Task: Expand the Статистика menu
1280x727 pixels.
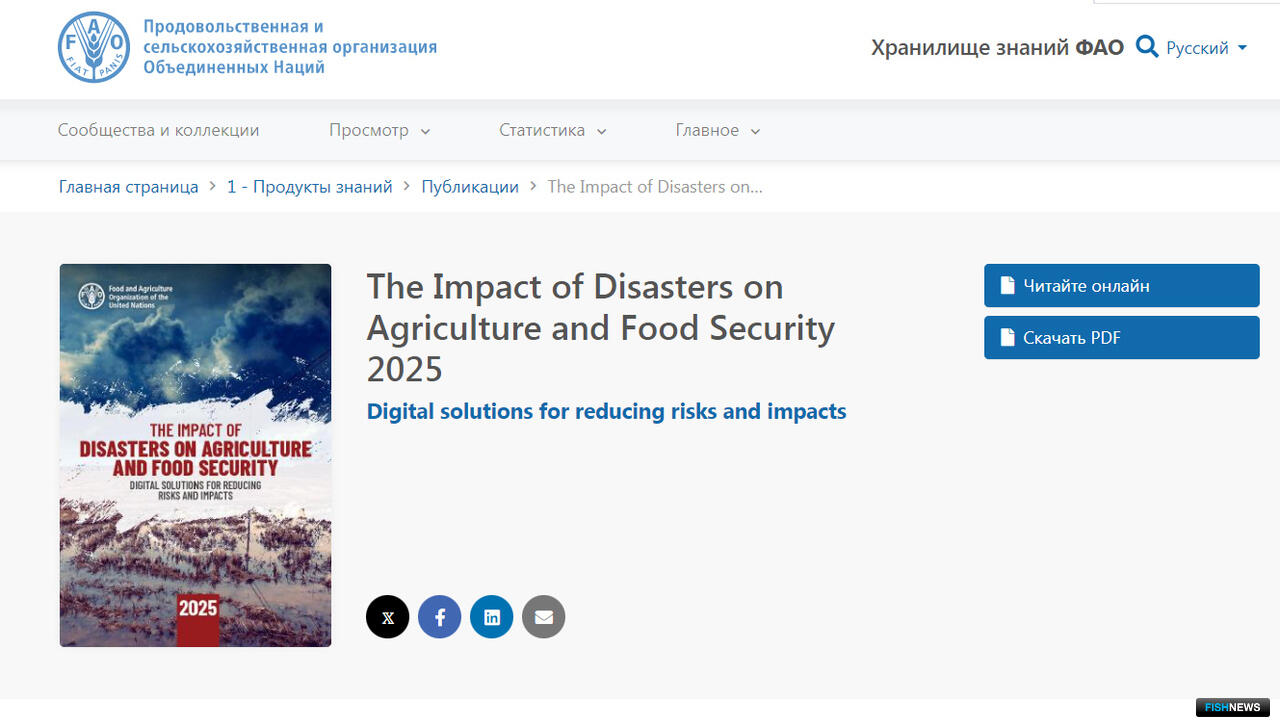Action: (x=552, y=130)
